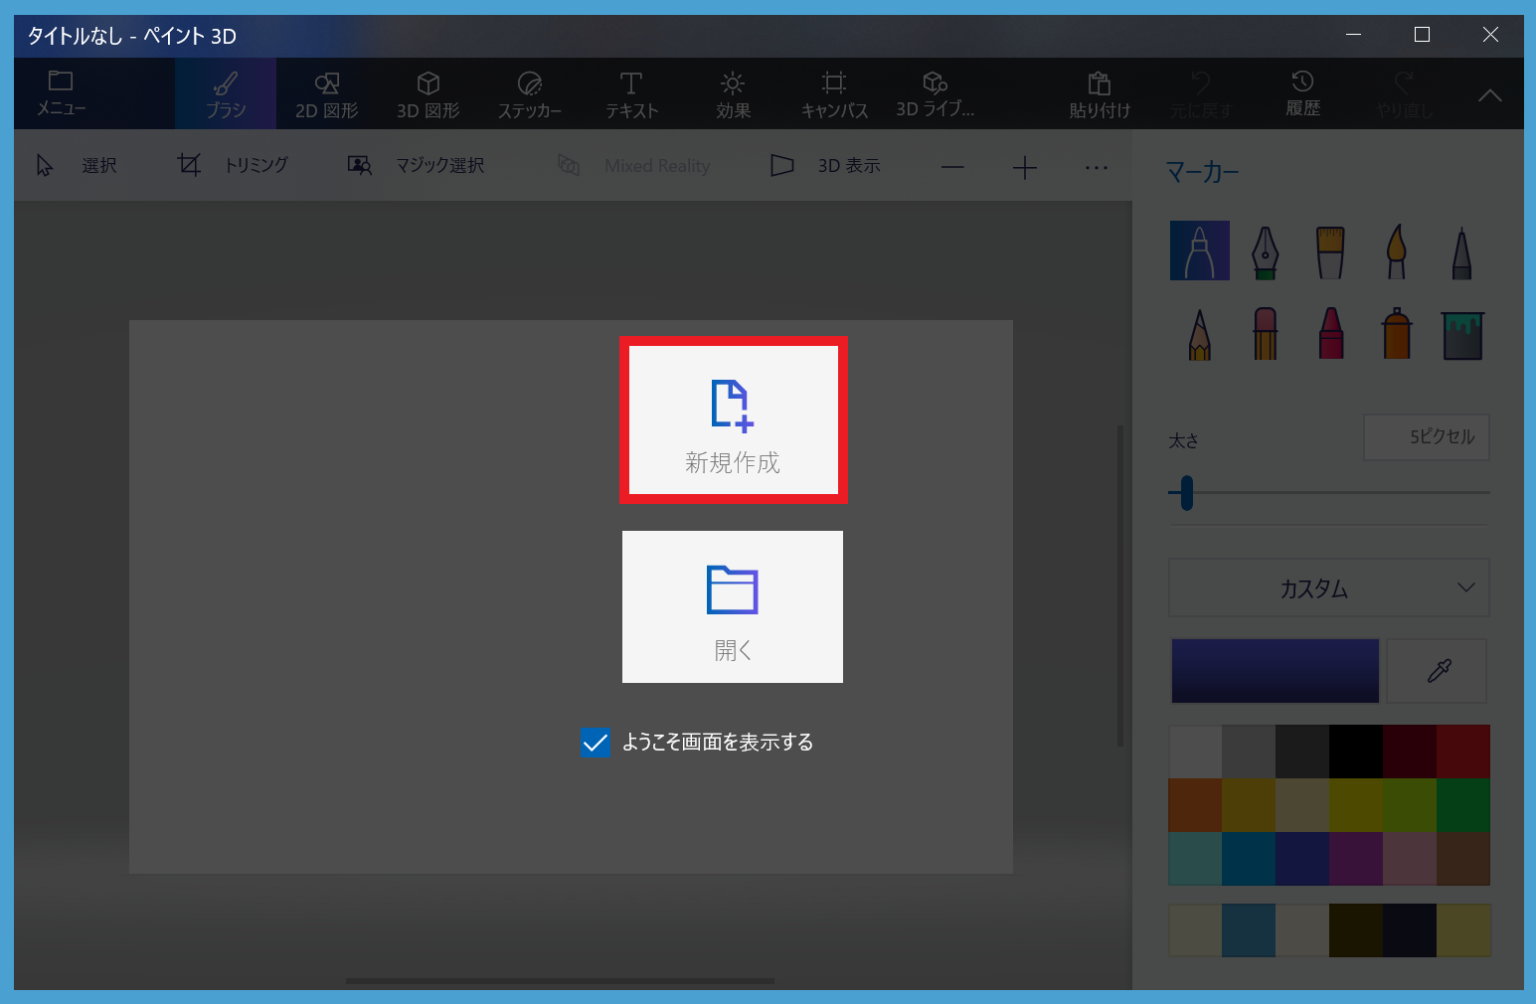Click the current color preview bar
Screen dimensions: 1536x1004
1275,670
